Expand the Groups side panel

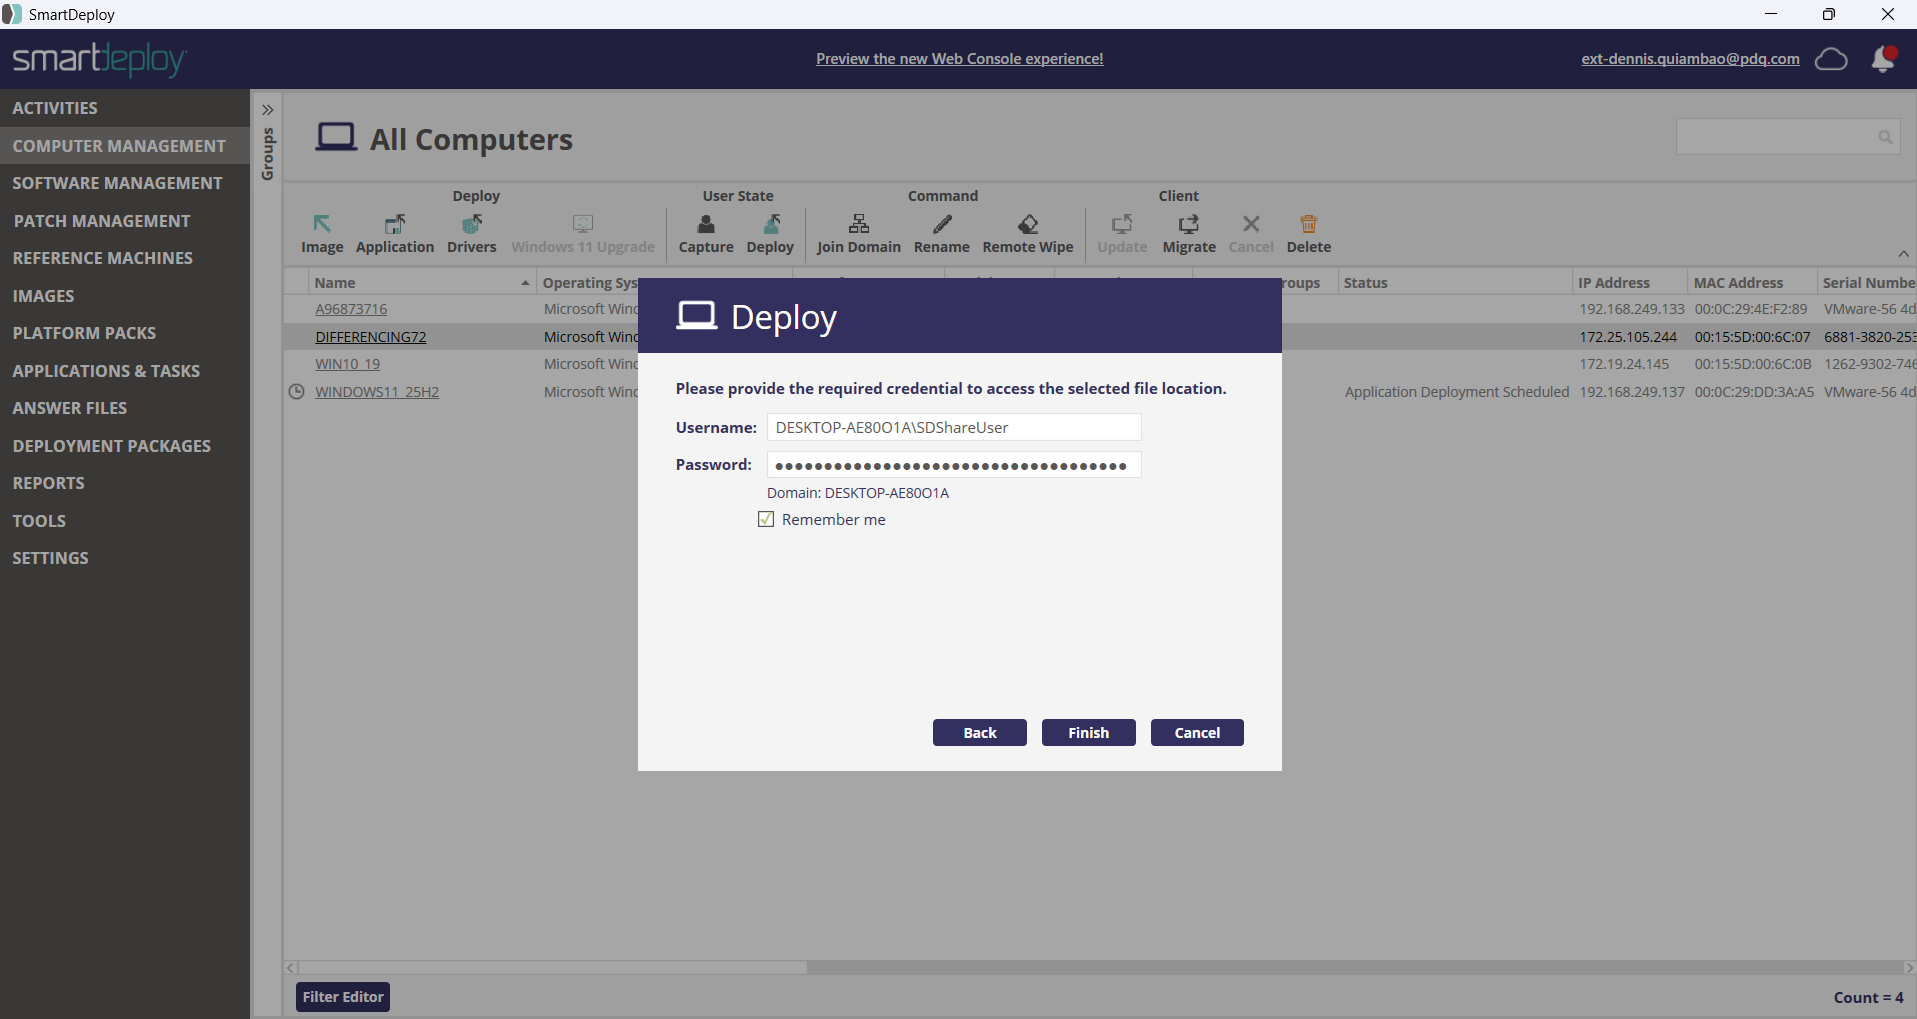click(x=267, y=110)
